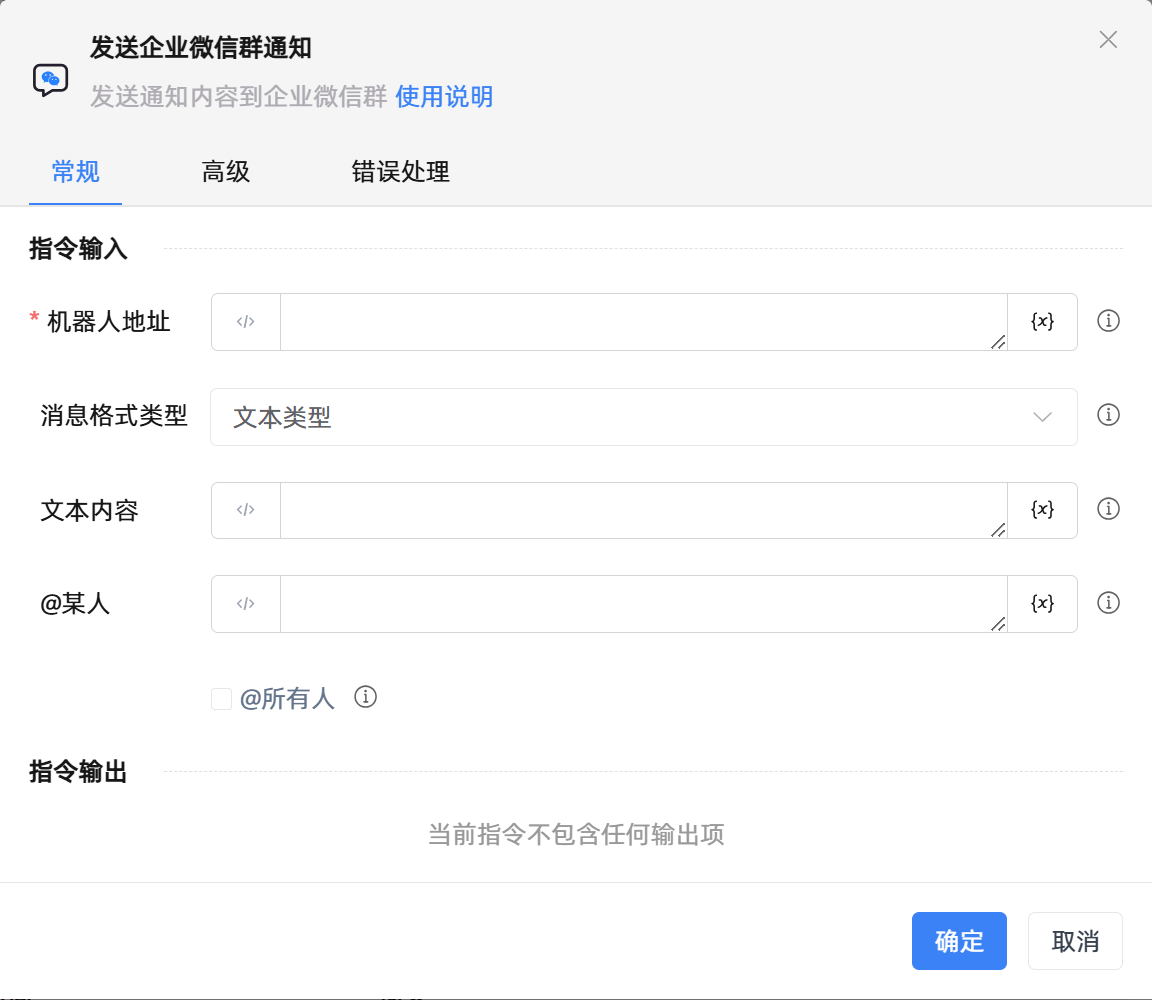Switch to the 错误处理 tab
Screen dimensions: 1152x1000
pos(400,172)
